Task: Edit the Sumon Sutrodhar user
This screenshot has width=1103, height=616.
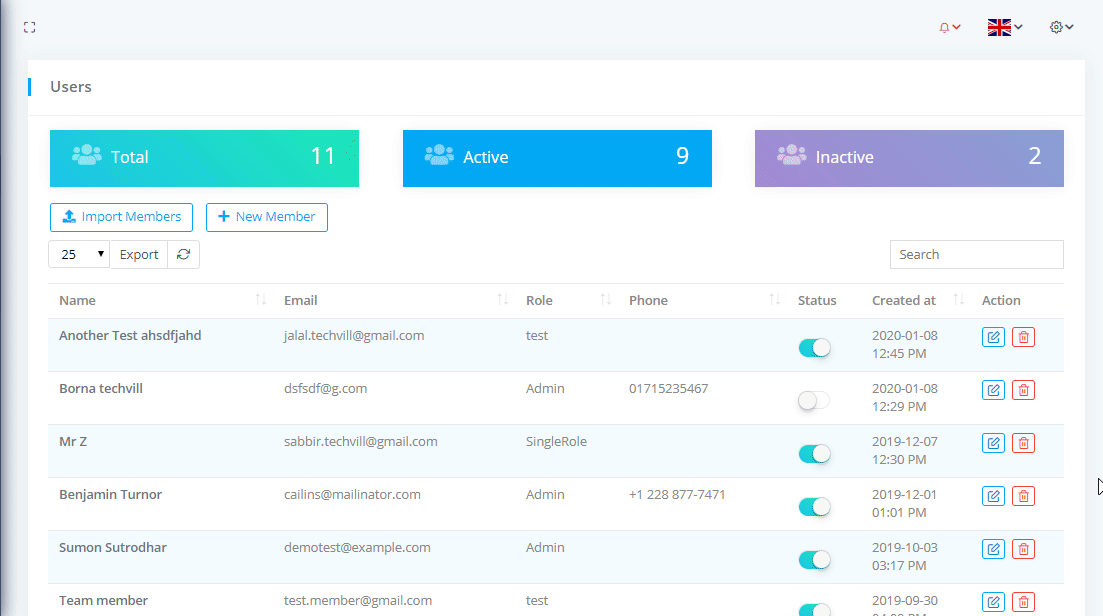Action: [x=993, y=549]
